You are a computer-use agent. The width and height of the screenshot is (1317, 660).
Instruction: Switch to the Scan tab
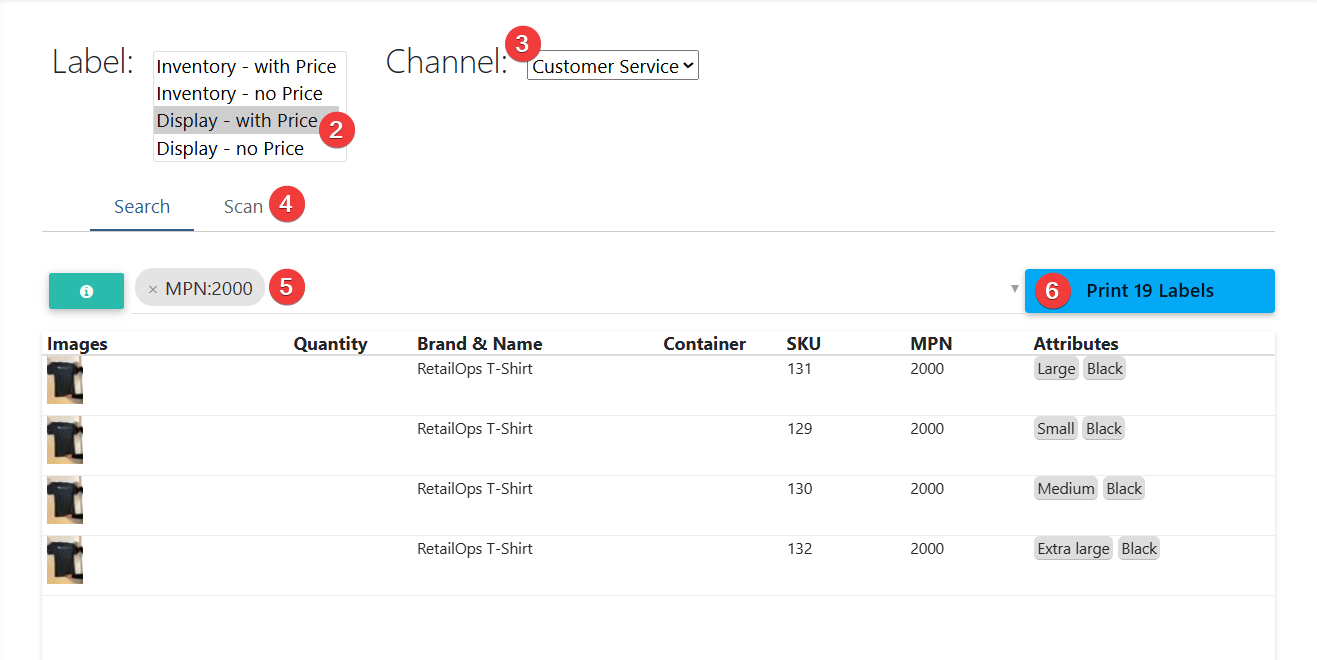243,207
